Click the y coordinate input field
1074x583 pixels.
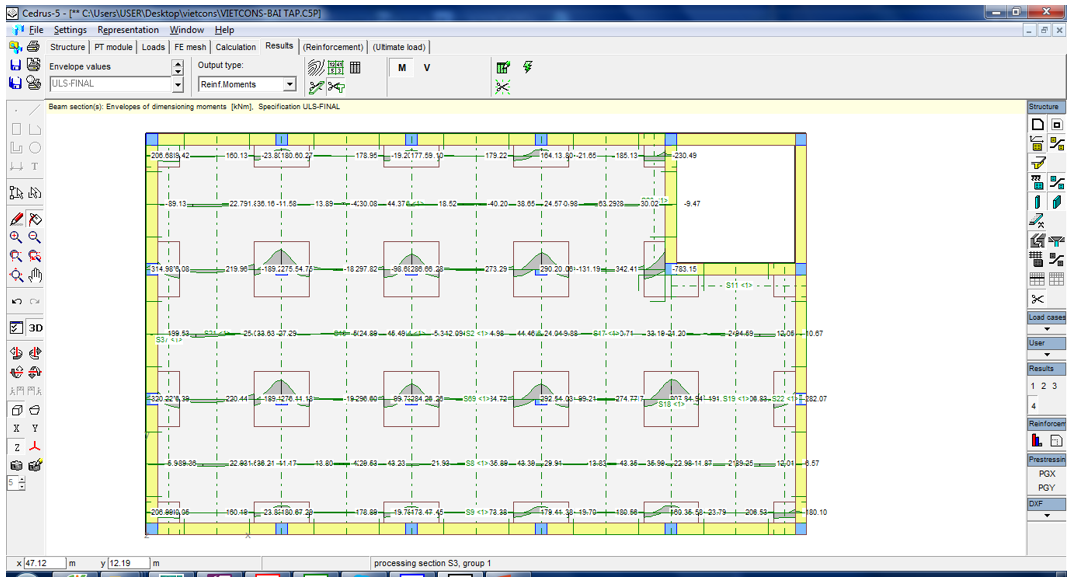[129, 563]
